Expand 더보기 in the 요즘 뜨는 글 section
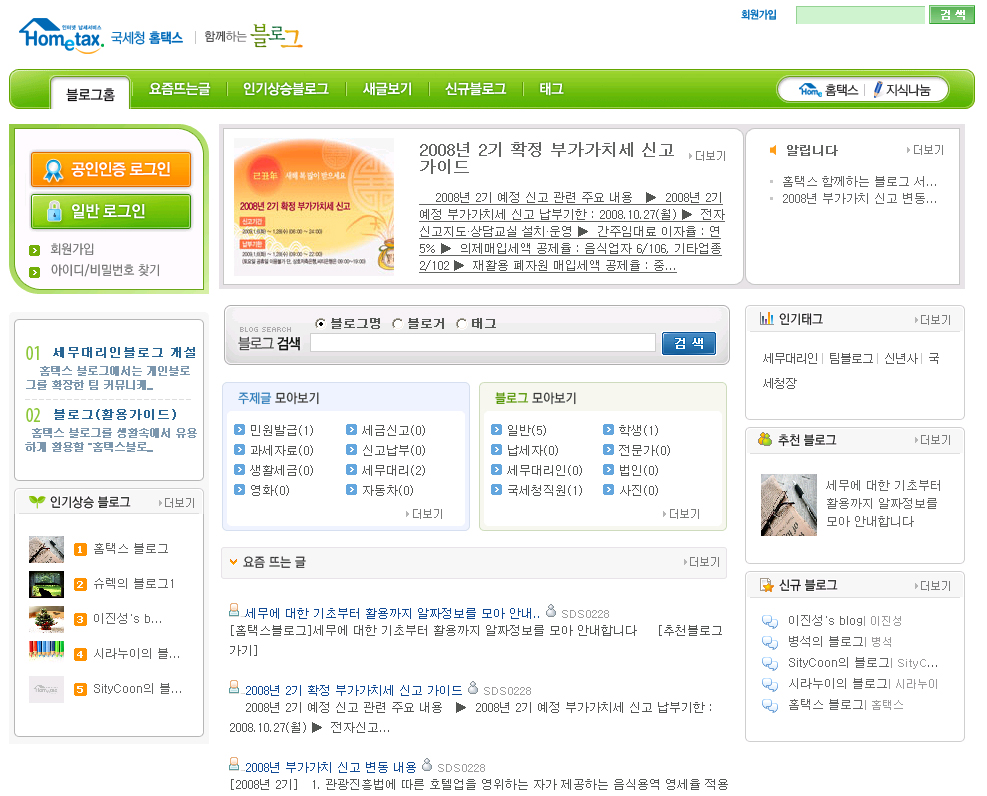This screenshot has height=796, width=987. tap(702, 562)
